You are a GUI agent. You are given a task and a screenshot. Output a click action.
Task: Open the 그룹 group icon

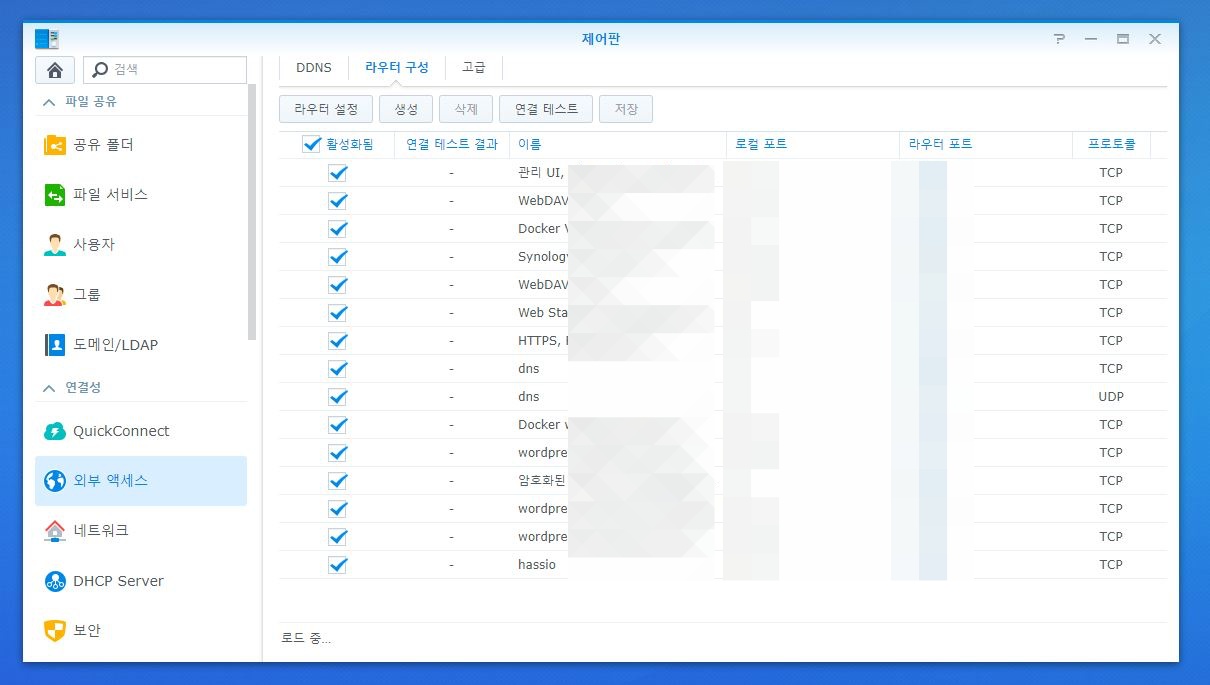(x=55, y=295)
